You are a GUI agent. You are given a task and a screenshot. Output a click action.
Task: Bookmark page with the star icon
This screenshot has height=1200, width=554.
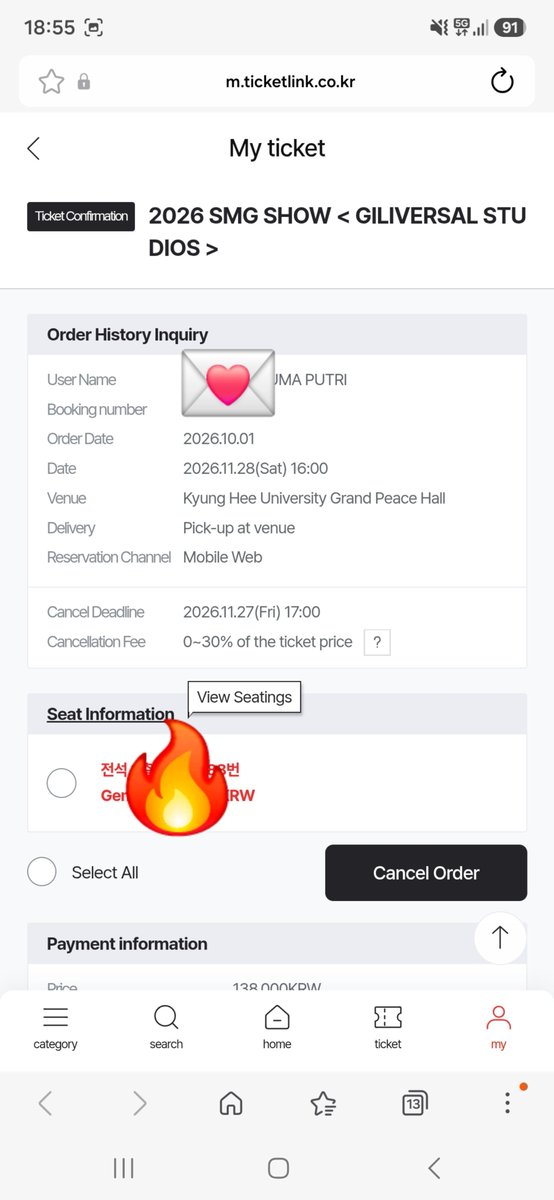pos(51,81)
